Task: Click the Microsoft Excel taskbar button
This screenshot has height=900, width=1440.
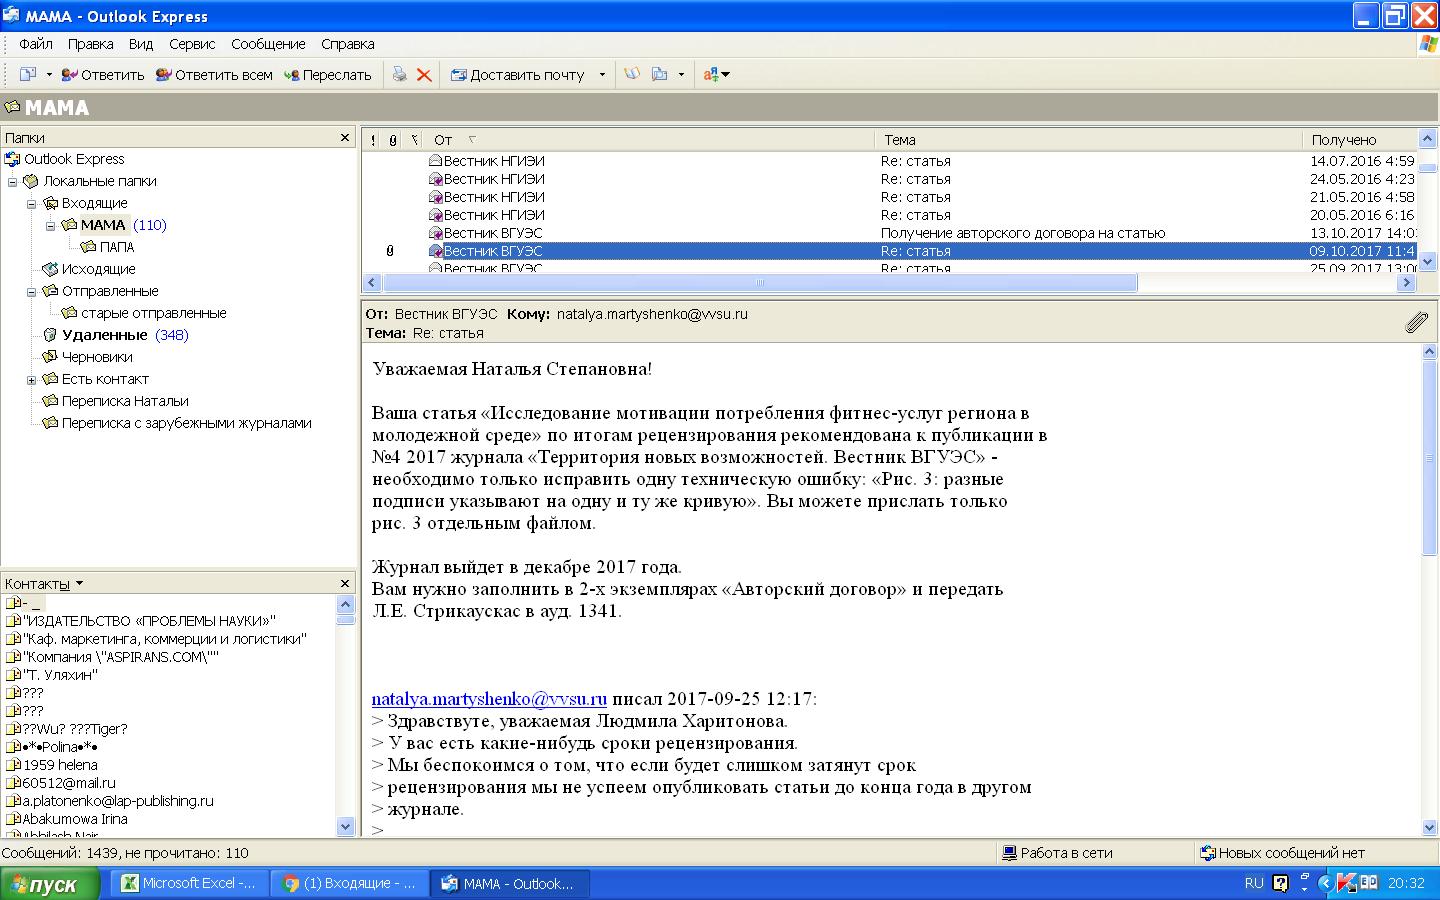Action: point(189,883)
